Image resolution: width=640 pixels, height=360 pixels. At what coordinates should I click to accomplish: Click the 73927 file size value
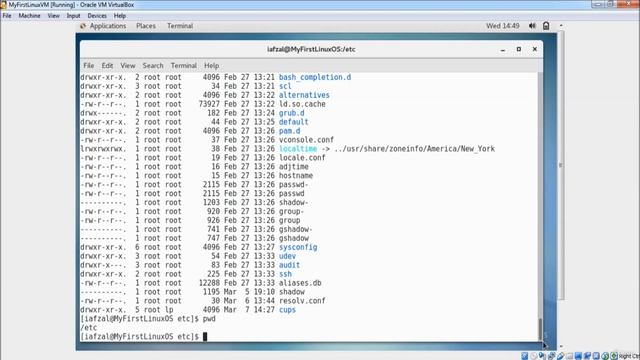tap(209, 104)
